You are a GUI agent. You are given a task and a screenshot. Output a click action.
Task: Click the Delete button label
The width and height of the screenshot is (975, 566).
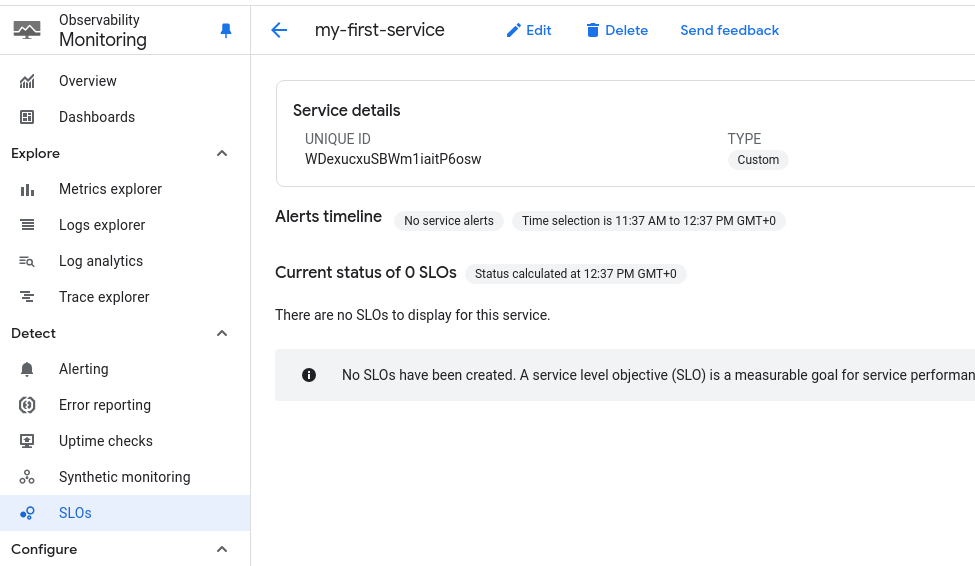(x=626, y=30)
